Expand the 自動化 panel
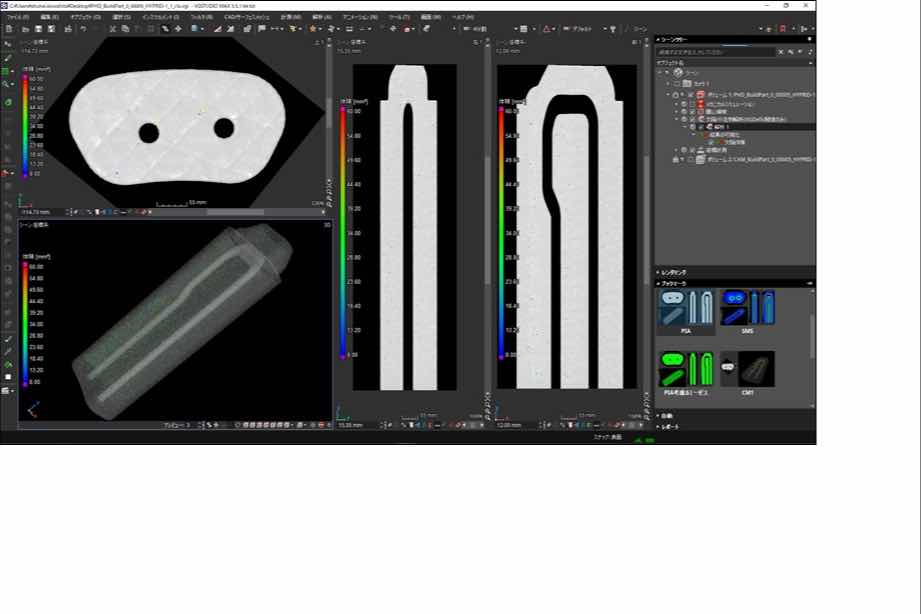 tap(667, 416)
